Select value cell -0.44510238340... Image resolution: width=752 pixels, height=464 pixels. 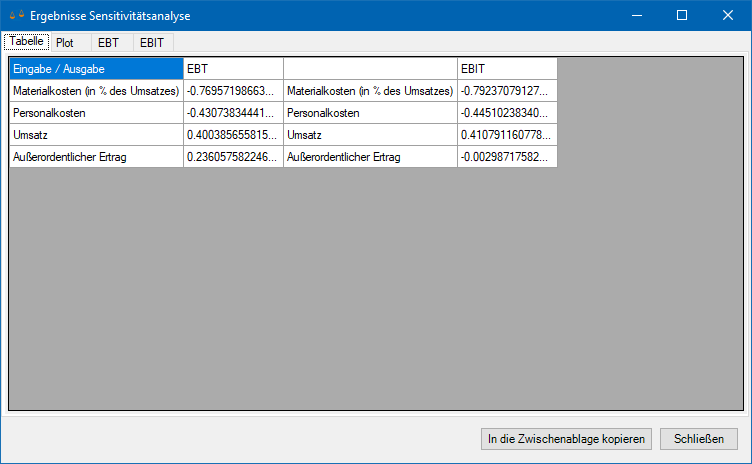pos(507,113)
